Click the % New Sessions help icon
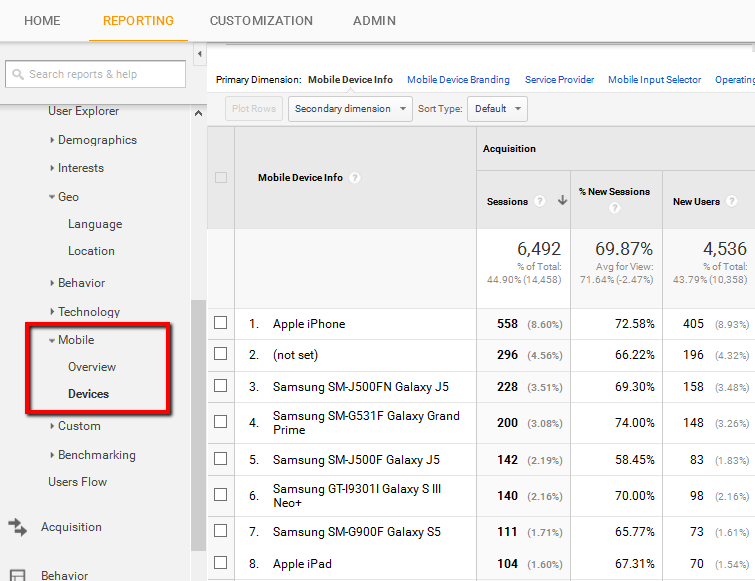The height and width of the screenshot is (581, 755). (x=614, y=208)
